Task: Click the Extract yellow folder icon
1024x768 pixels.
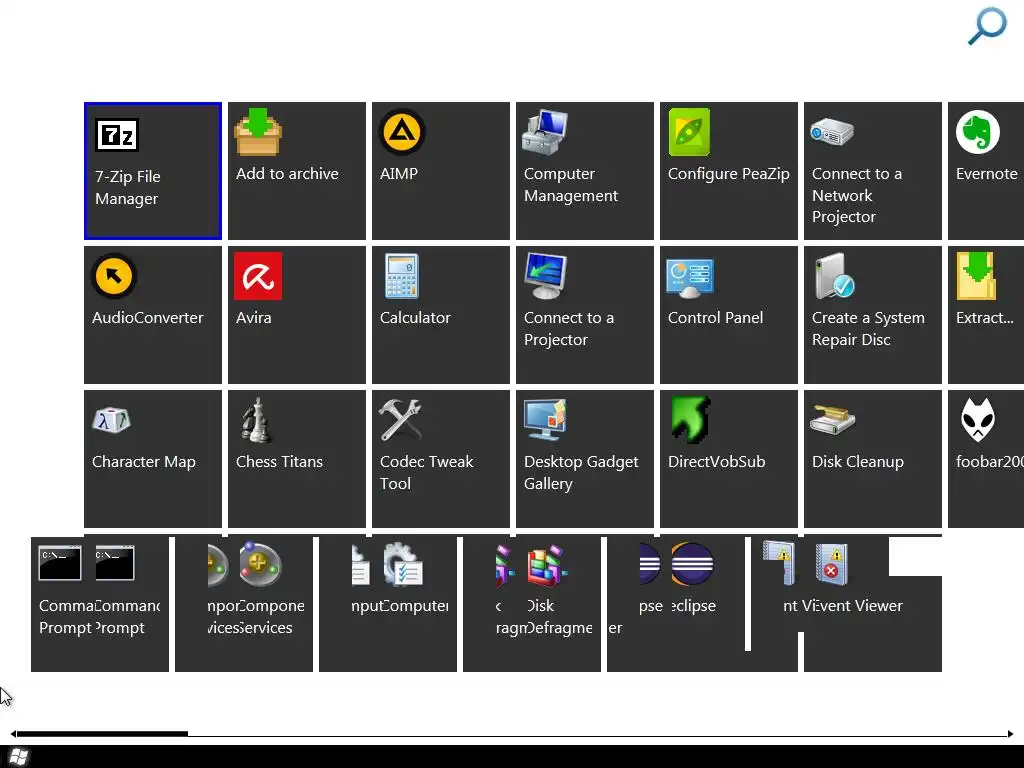Action: [976, 276]
